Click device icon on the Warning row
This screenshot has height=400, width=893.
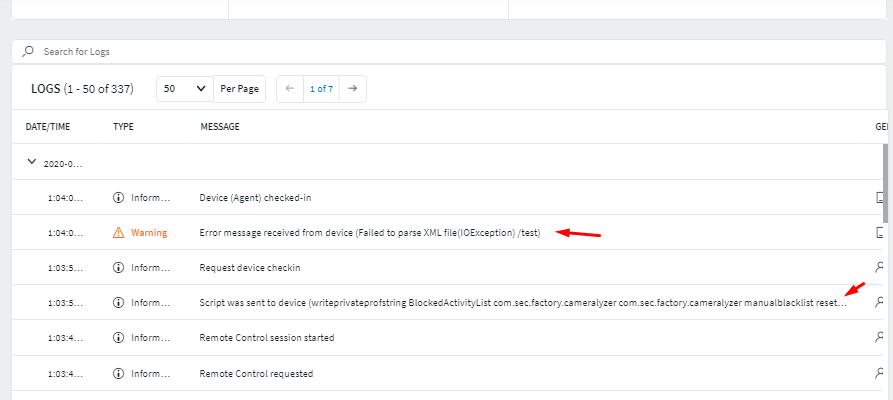[x=881, y=233]
